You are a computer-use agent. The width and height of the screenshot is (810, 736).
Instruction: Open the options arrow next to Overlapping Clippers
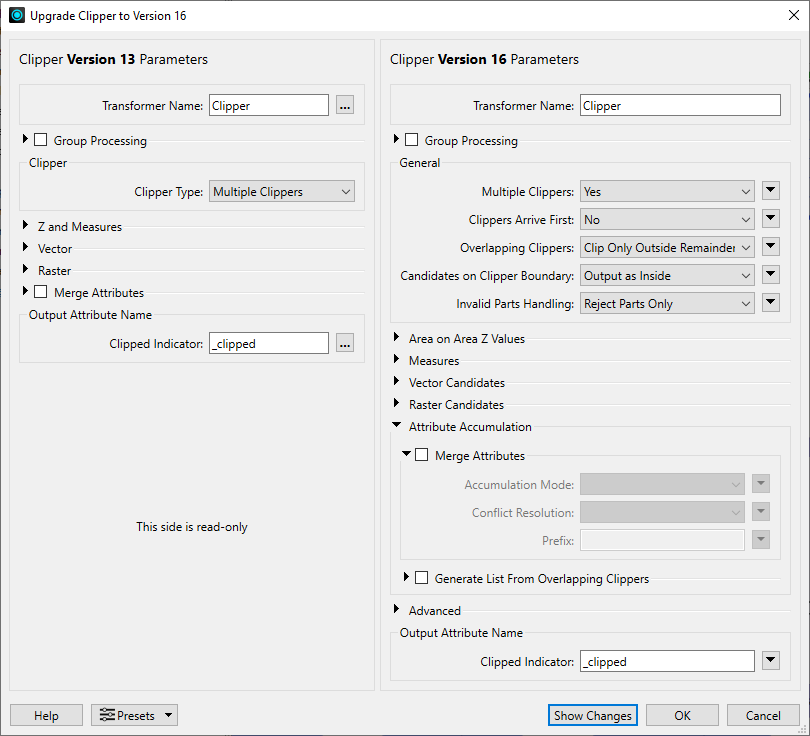(770, 247)
